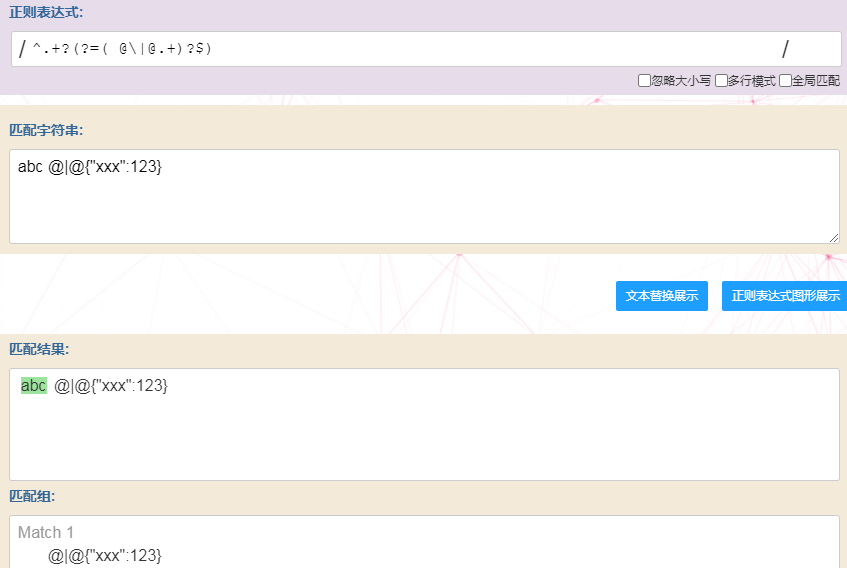Click the regular expression pattern input
The width and height of the screenshot is (847, 568).
coord(400,49)
